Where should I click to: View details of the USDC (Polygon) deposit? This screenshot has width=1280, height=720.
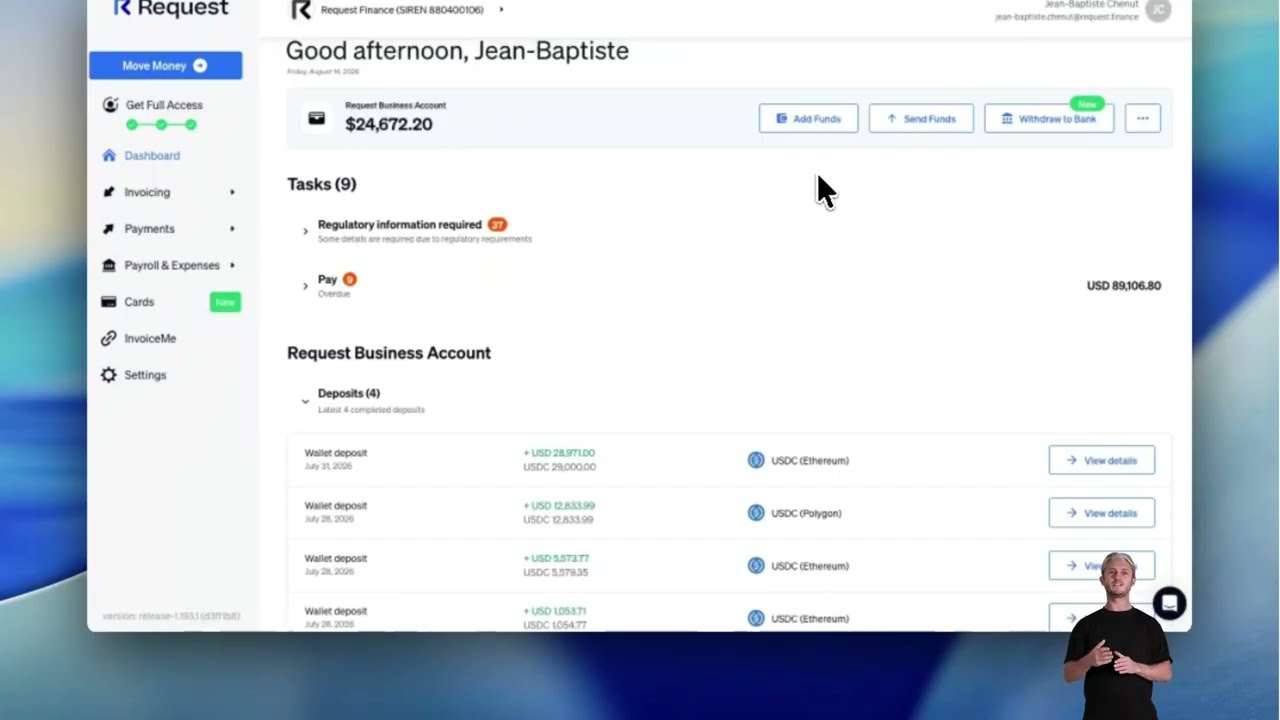click(x=1101, y=513)
